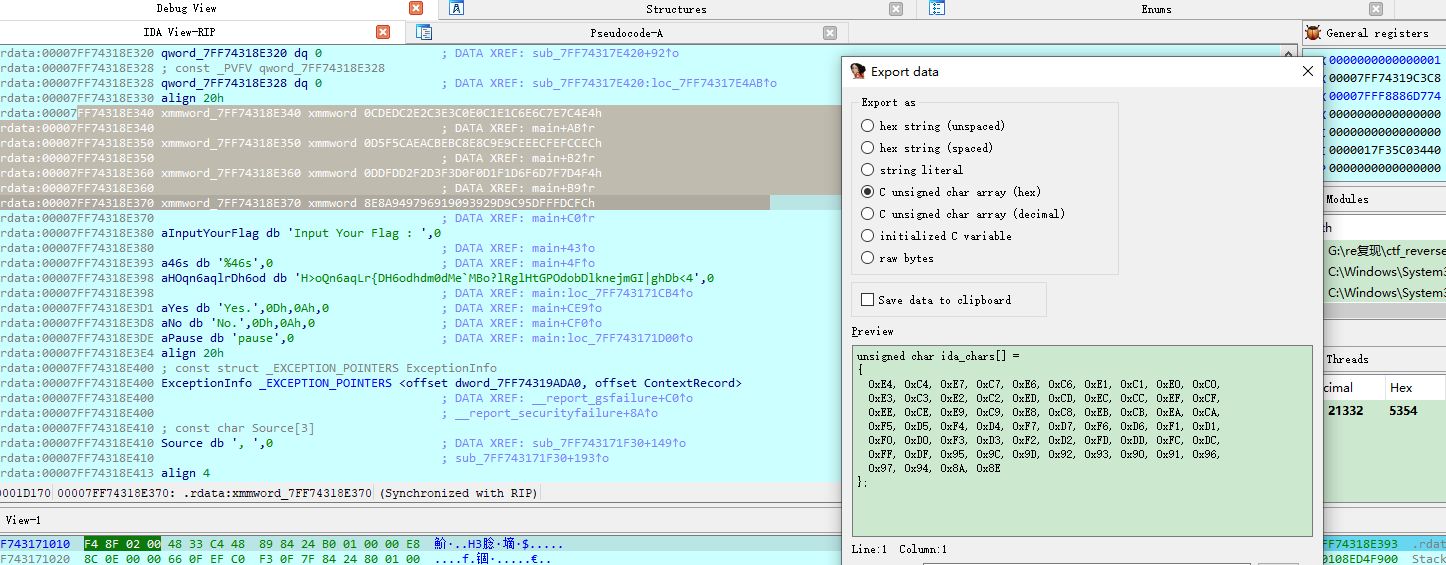Pick the raw bytes radio option
Viewport: 1446px width, 565px height.
point(868,258)
